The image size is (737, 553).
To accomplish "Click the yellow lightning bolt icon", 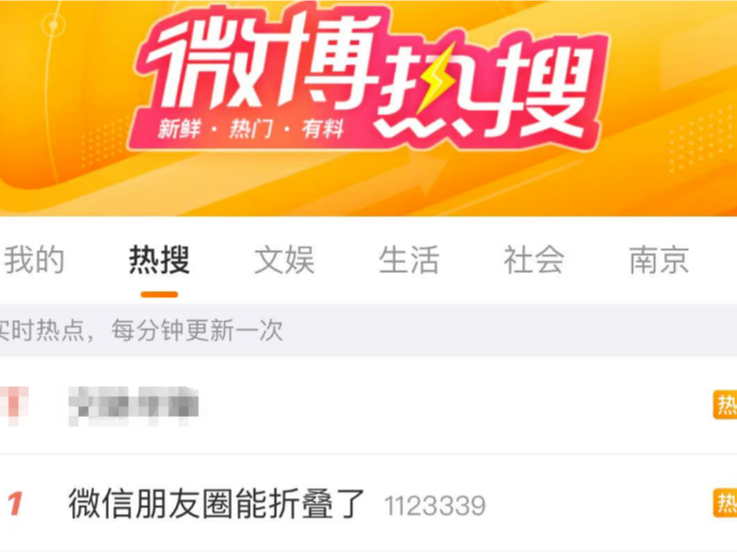I will (x=437, y=78).
